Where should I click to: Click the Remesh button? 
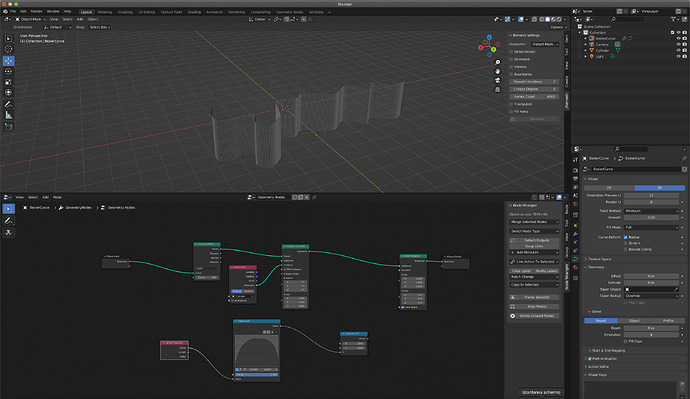click(534, 119)
